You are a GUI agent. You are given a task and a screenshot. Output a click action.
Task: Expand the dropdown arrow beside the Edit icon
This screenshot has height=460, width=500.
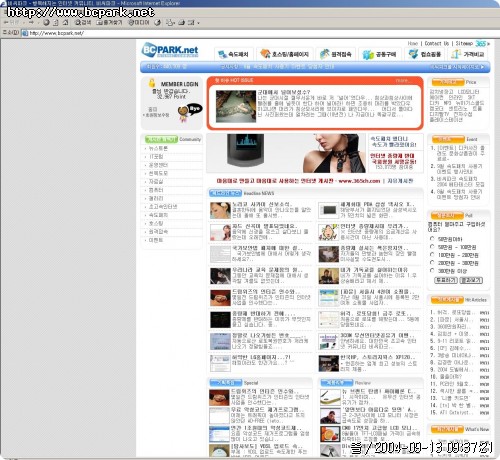[x=199, y=23]
